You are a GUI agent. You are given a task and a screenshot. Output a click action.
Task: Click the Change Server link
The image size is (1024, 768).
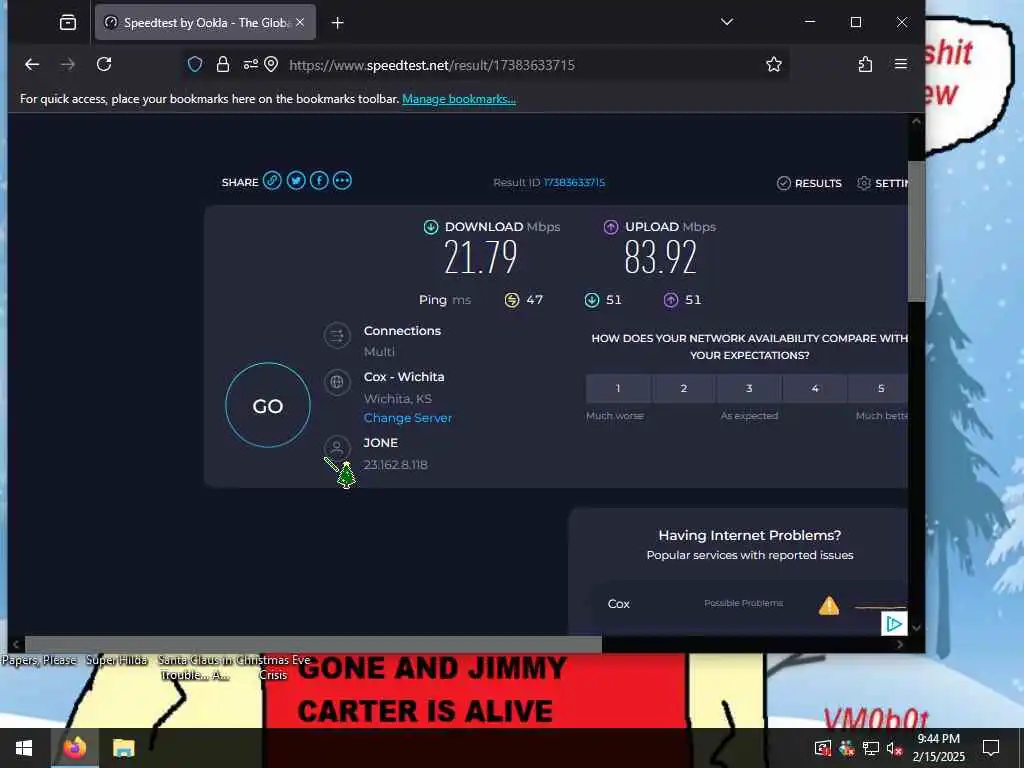tap(408, 418)
